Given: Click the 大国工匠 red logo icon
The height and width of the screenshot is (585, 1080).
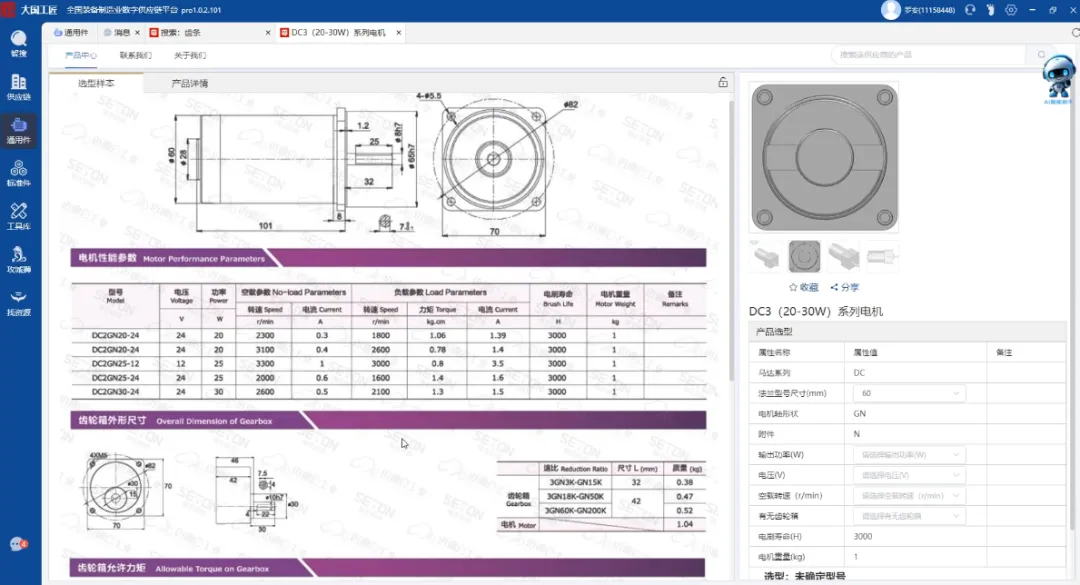Looking at the screenshot, I should [x=8, y=10].
